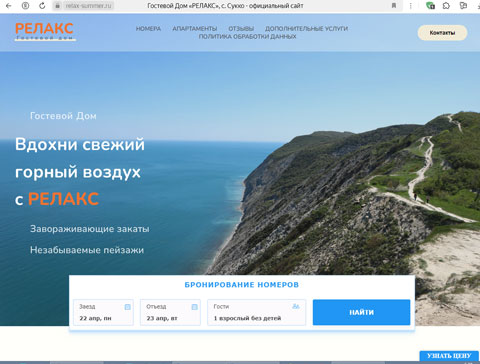Click the Незабываемые пейзажи text
The width and height of the screenshot is (480, 364).
tap(87, 250)
